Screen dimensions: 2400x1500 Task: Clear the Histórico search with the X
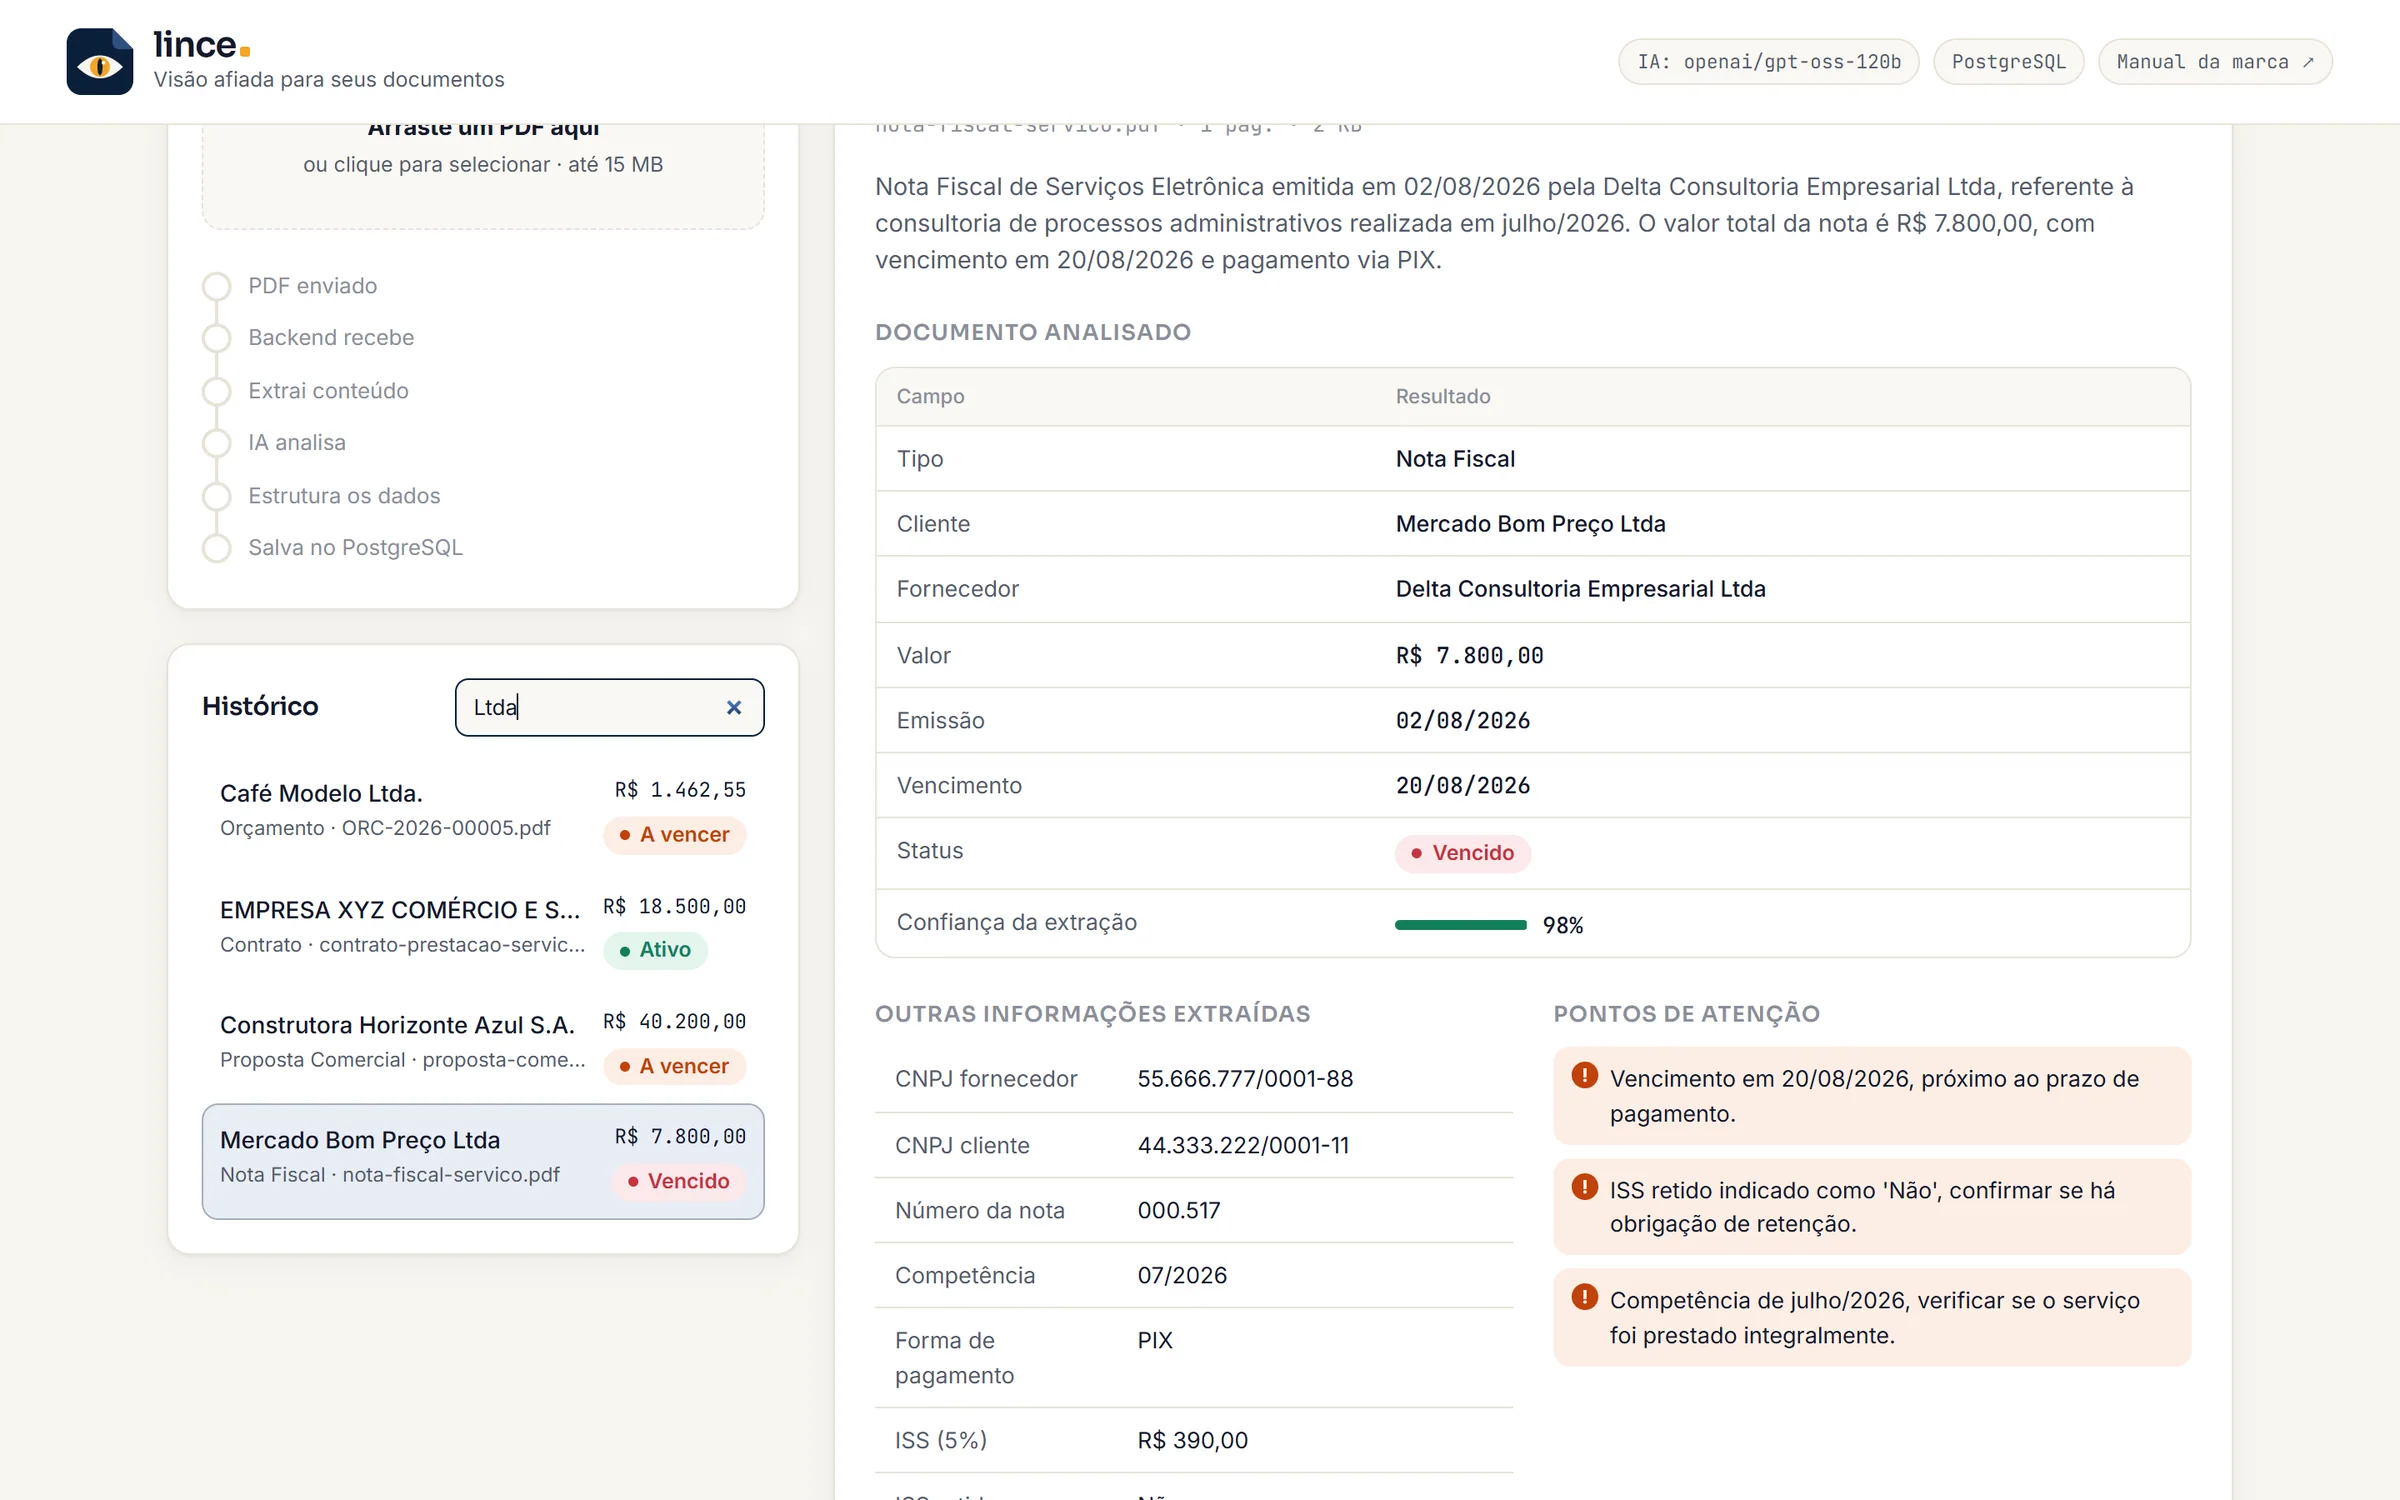tap(734, 708)
